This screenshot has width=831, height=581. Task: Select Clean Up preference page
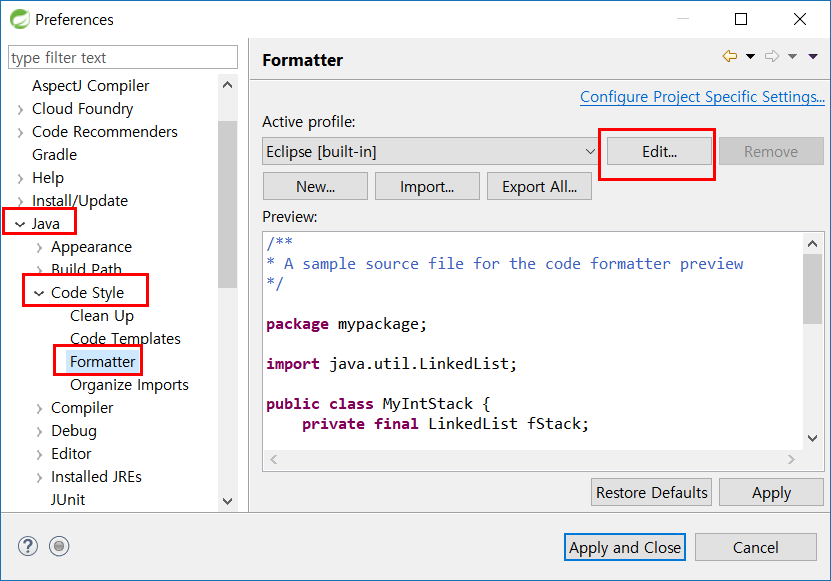pyautogui.click(x=102, y=316)
